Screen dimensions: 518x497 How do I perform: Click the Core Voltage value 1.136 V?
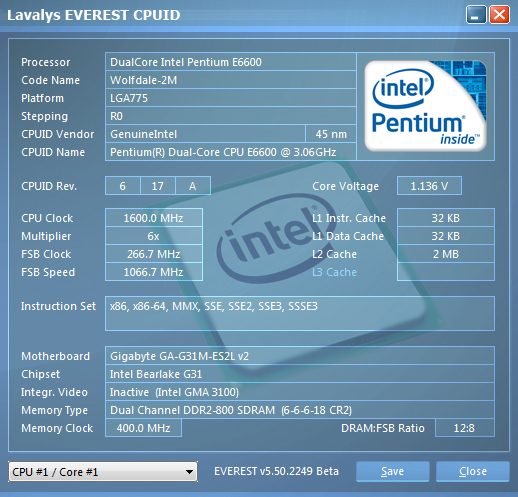(429, 186)
